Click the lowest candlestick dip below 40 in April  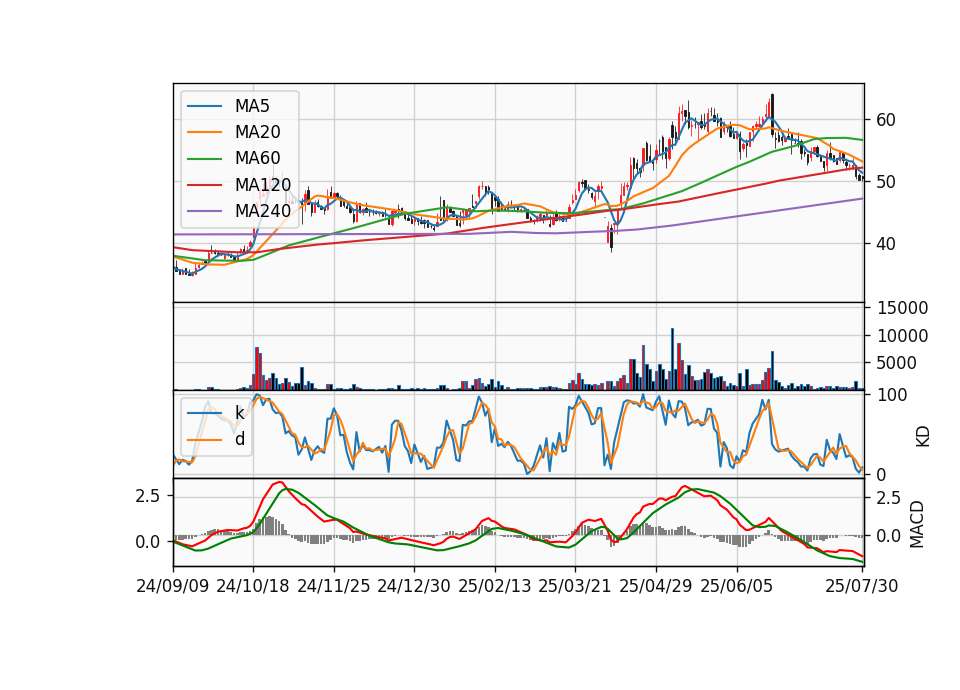click(x=611, y=238)
